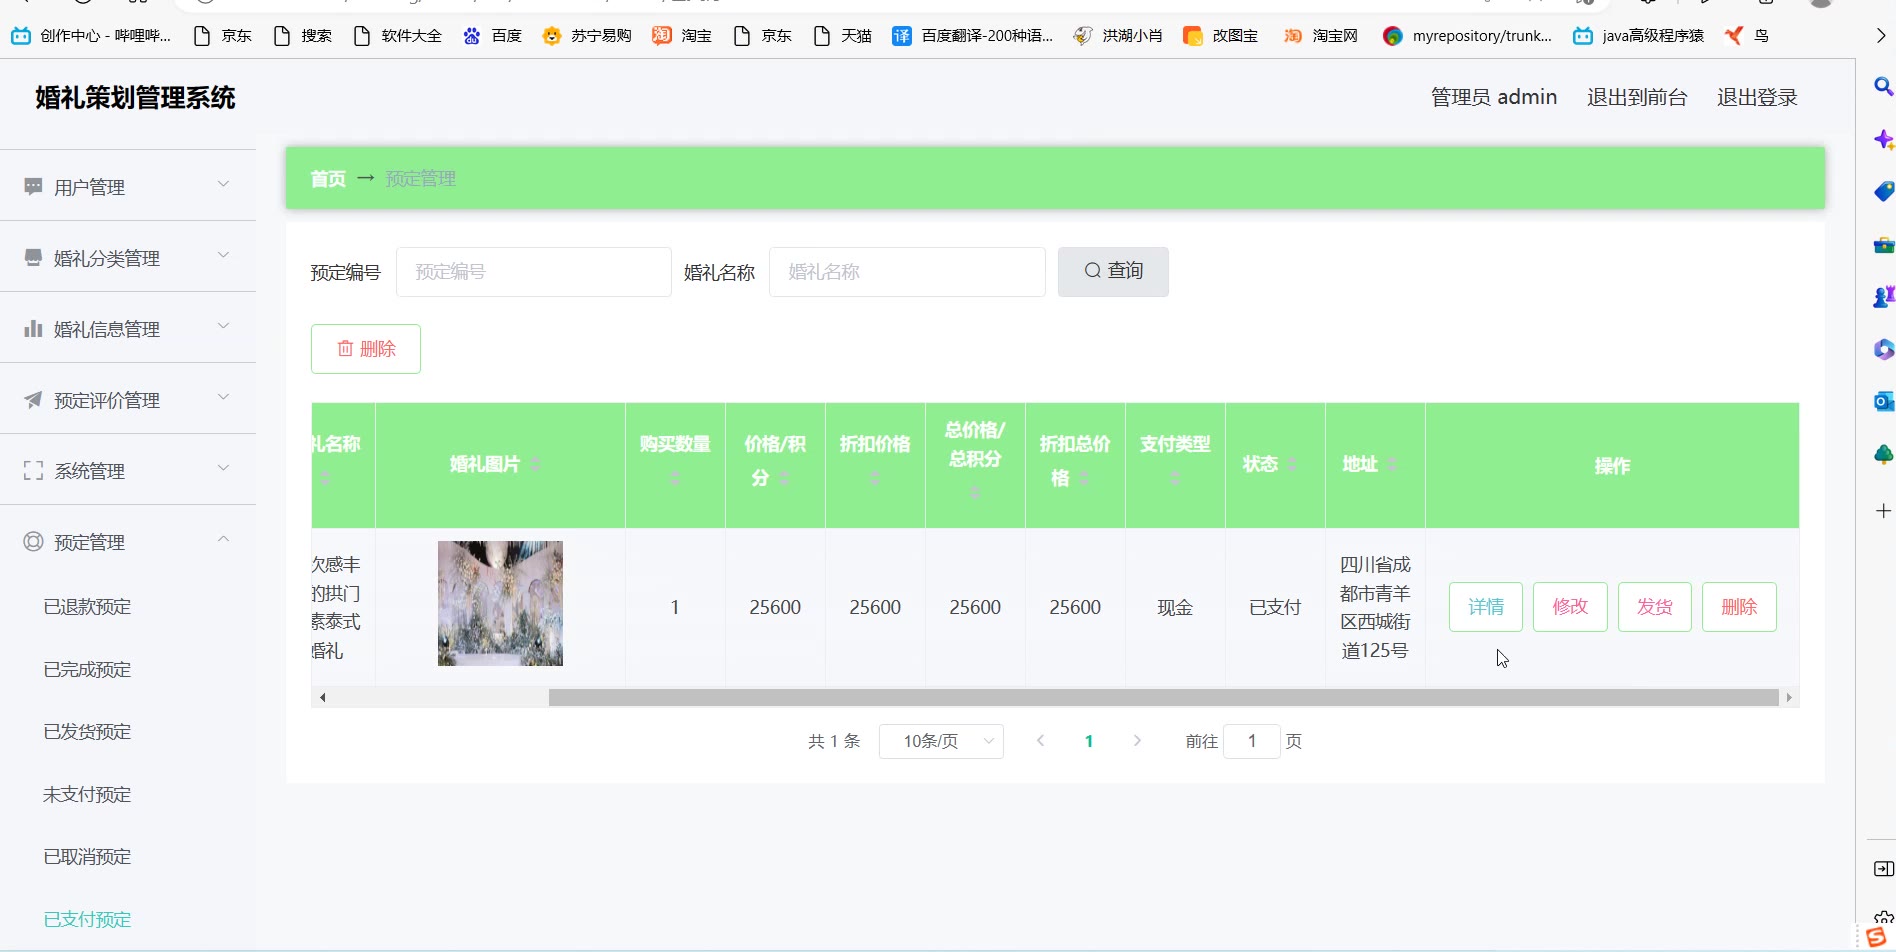Click the table horizontal scrollbar thumb

click(1163, 697)
